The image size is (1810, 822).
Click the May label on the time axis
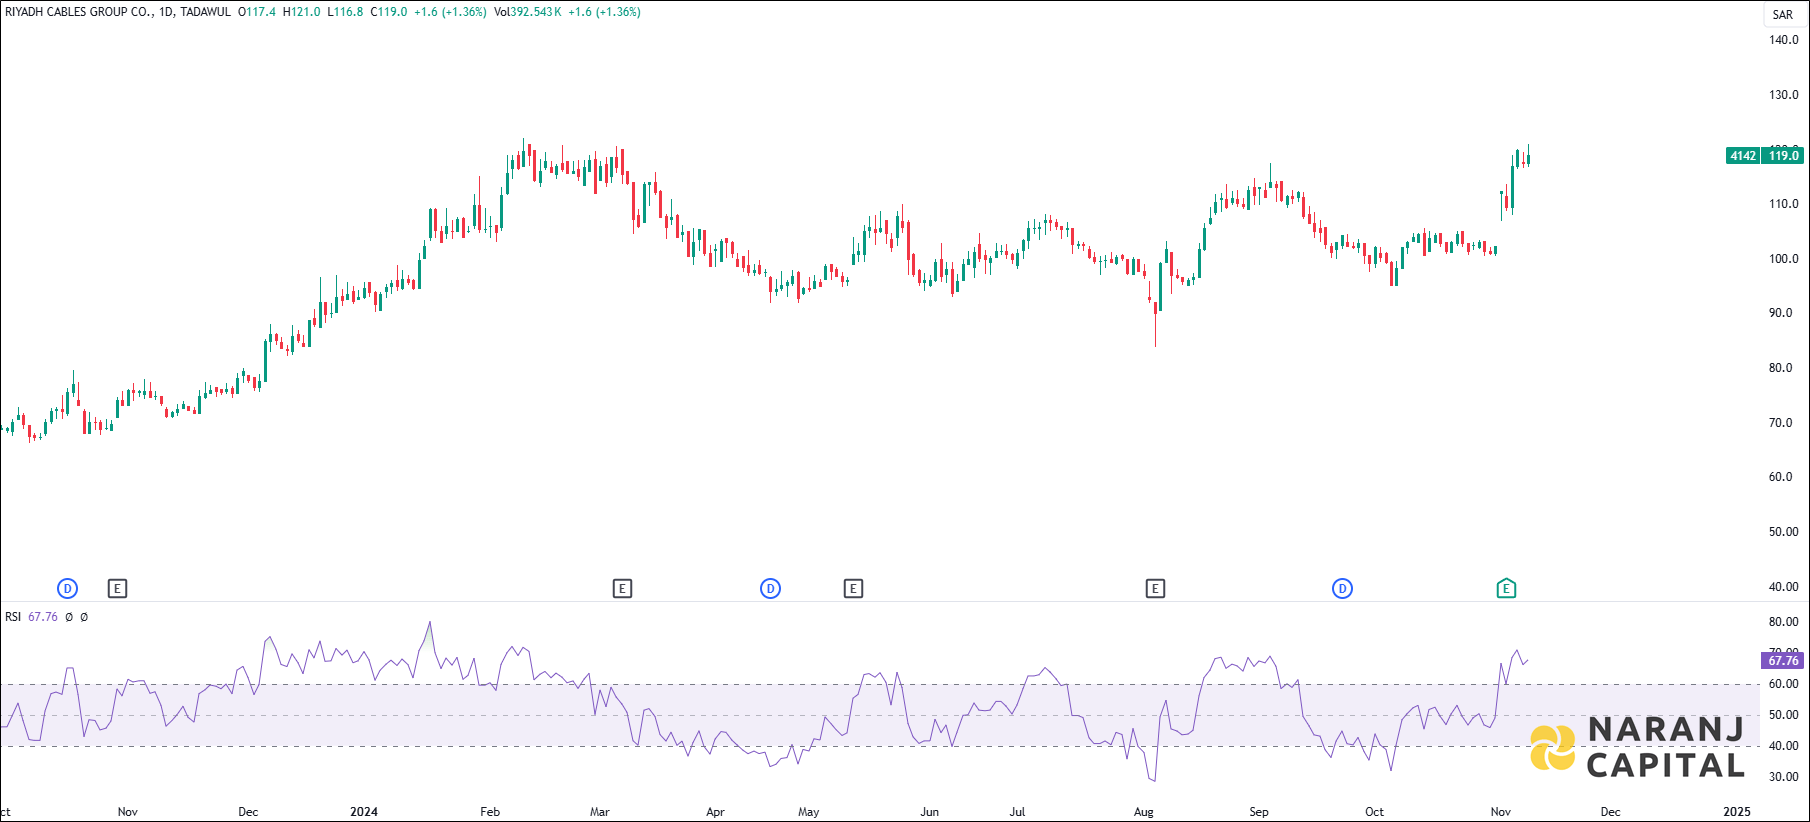tap(809, 812)
